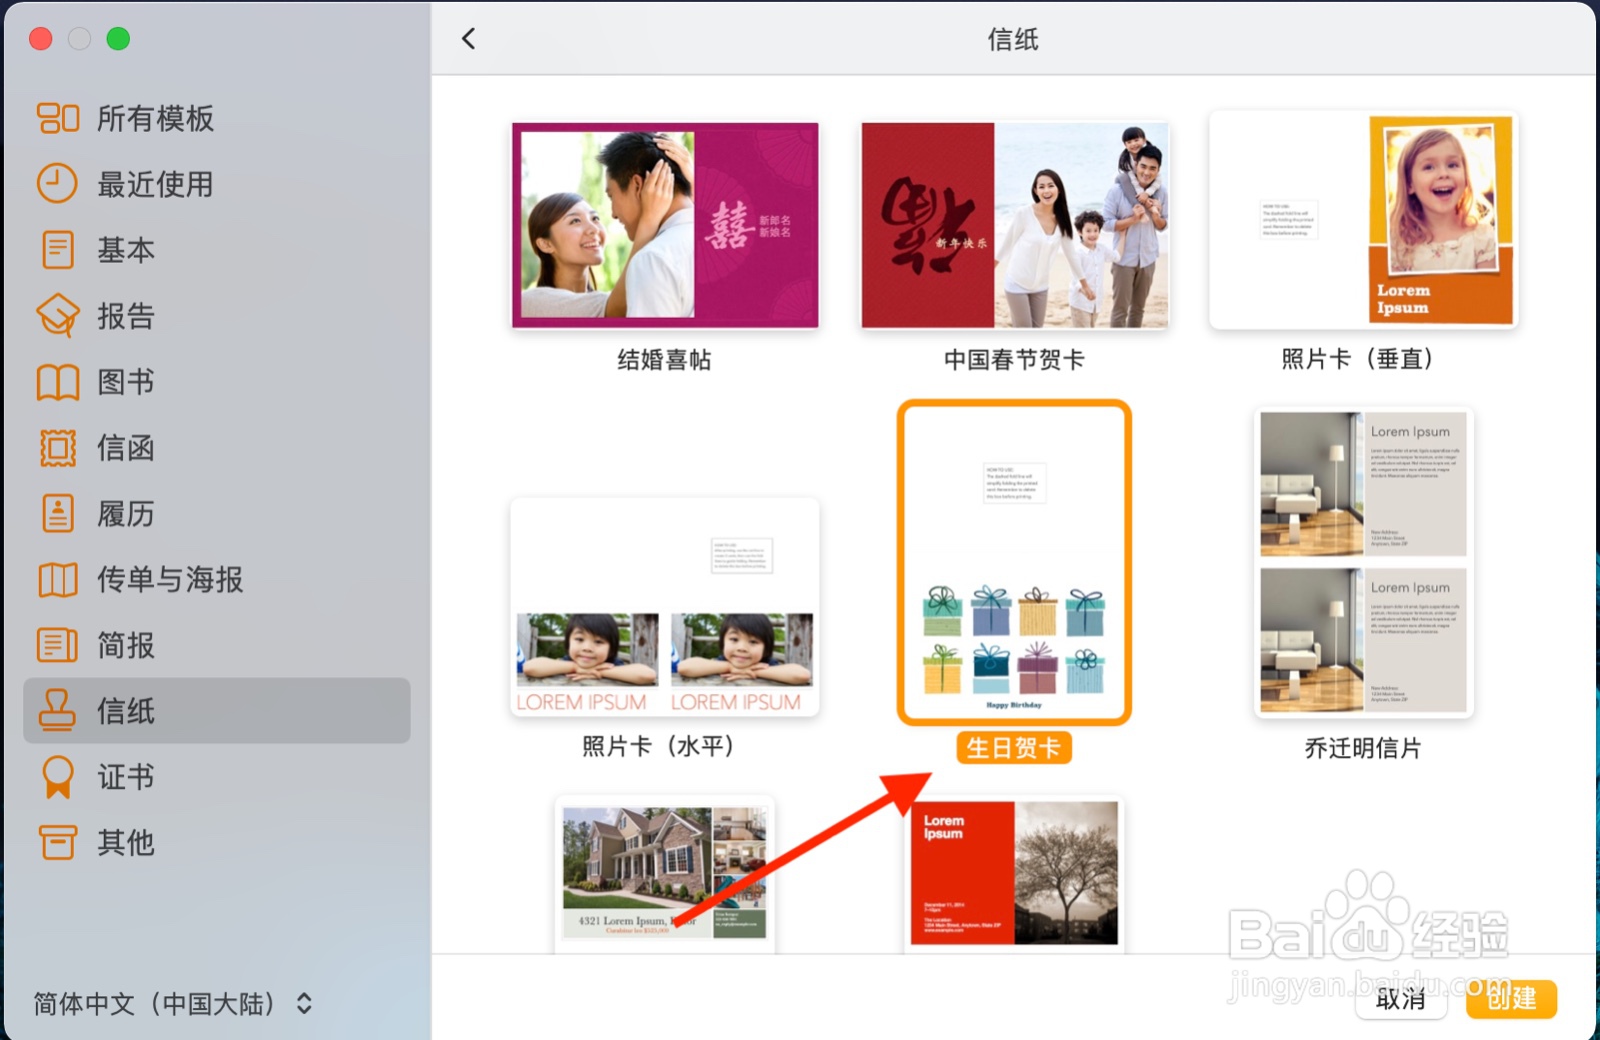Click the 信函 letters category icon
The height and width of the screenshot is (1040, 1600).
[57, 448]
